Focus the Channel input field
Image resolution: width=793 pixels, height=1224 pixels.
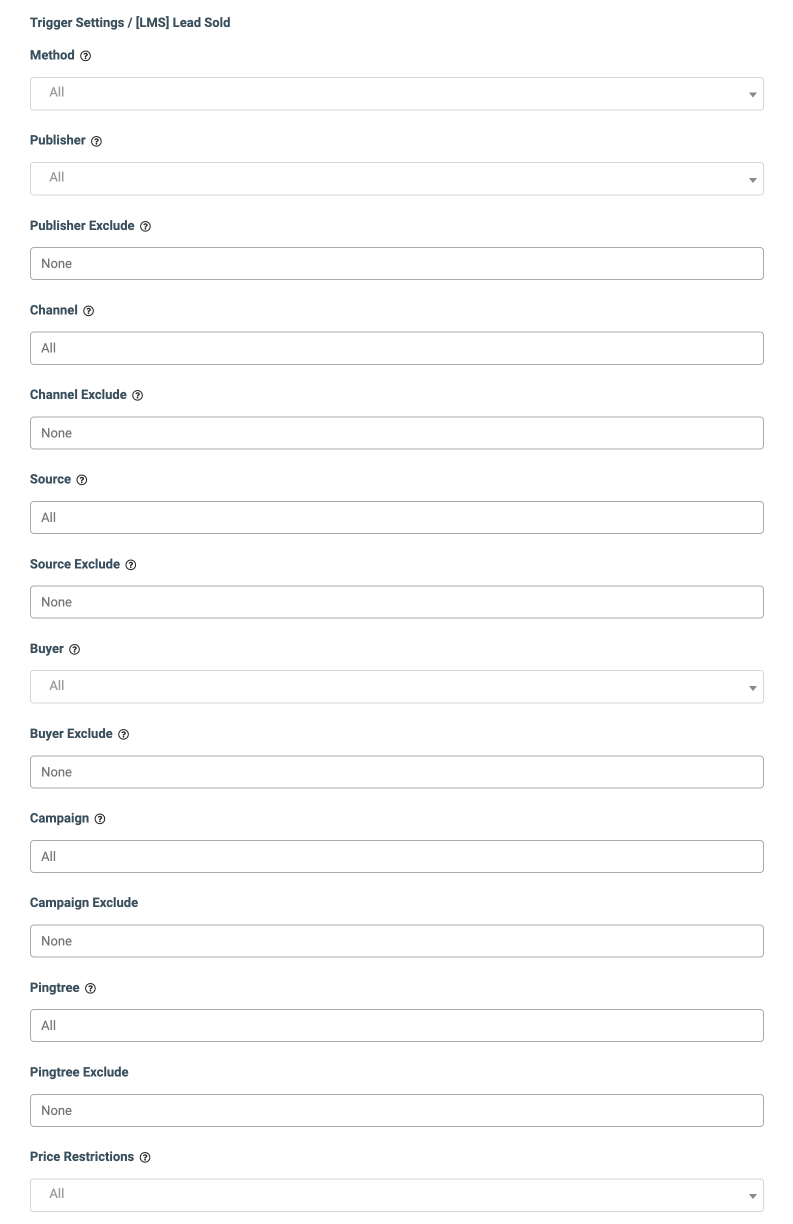pyautogui.click(x=397, y=348)
